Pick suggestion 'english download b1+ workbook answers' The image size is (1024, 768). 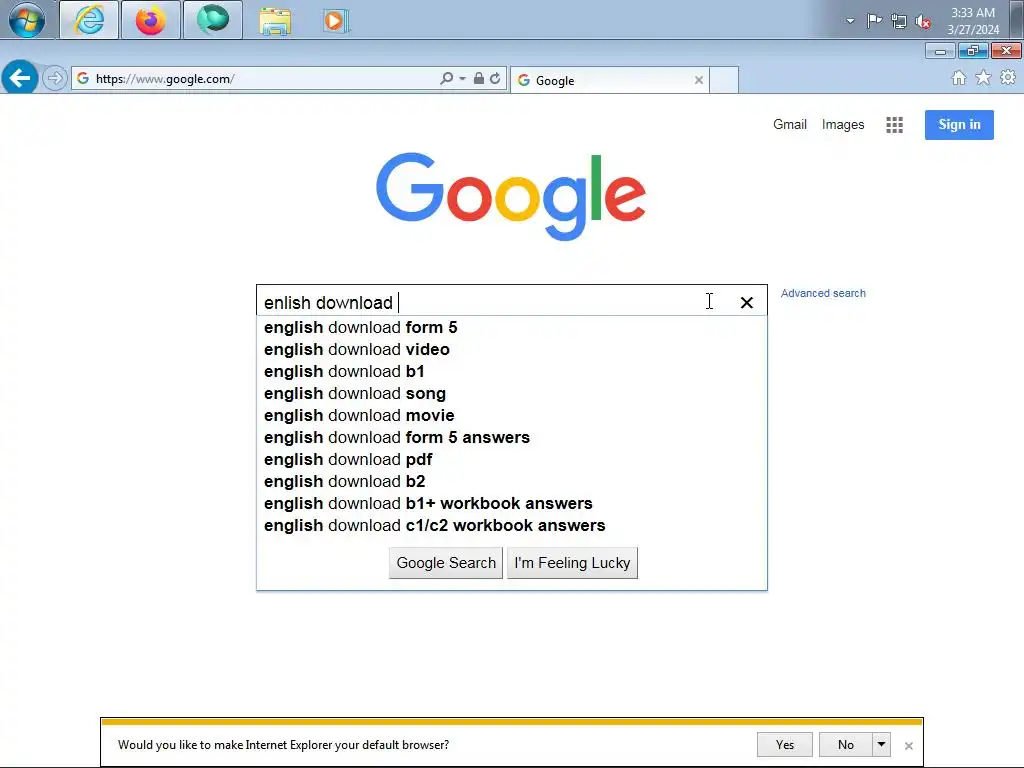(511, 504)
